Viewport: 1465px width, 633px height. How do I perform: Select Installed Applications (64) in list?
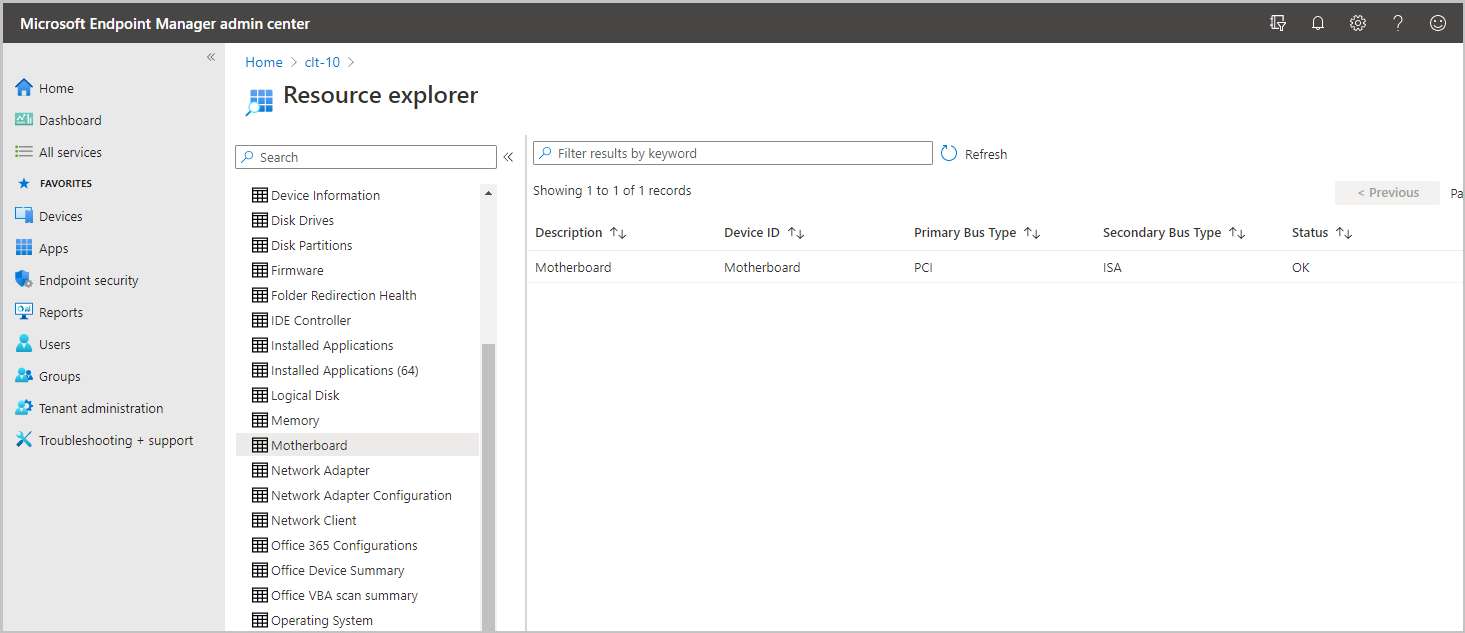(x=344, y=370)
